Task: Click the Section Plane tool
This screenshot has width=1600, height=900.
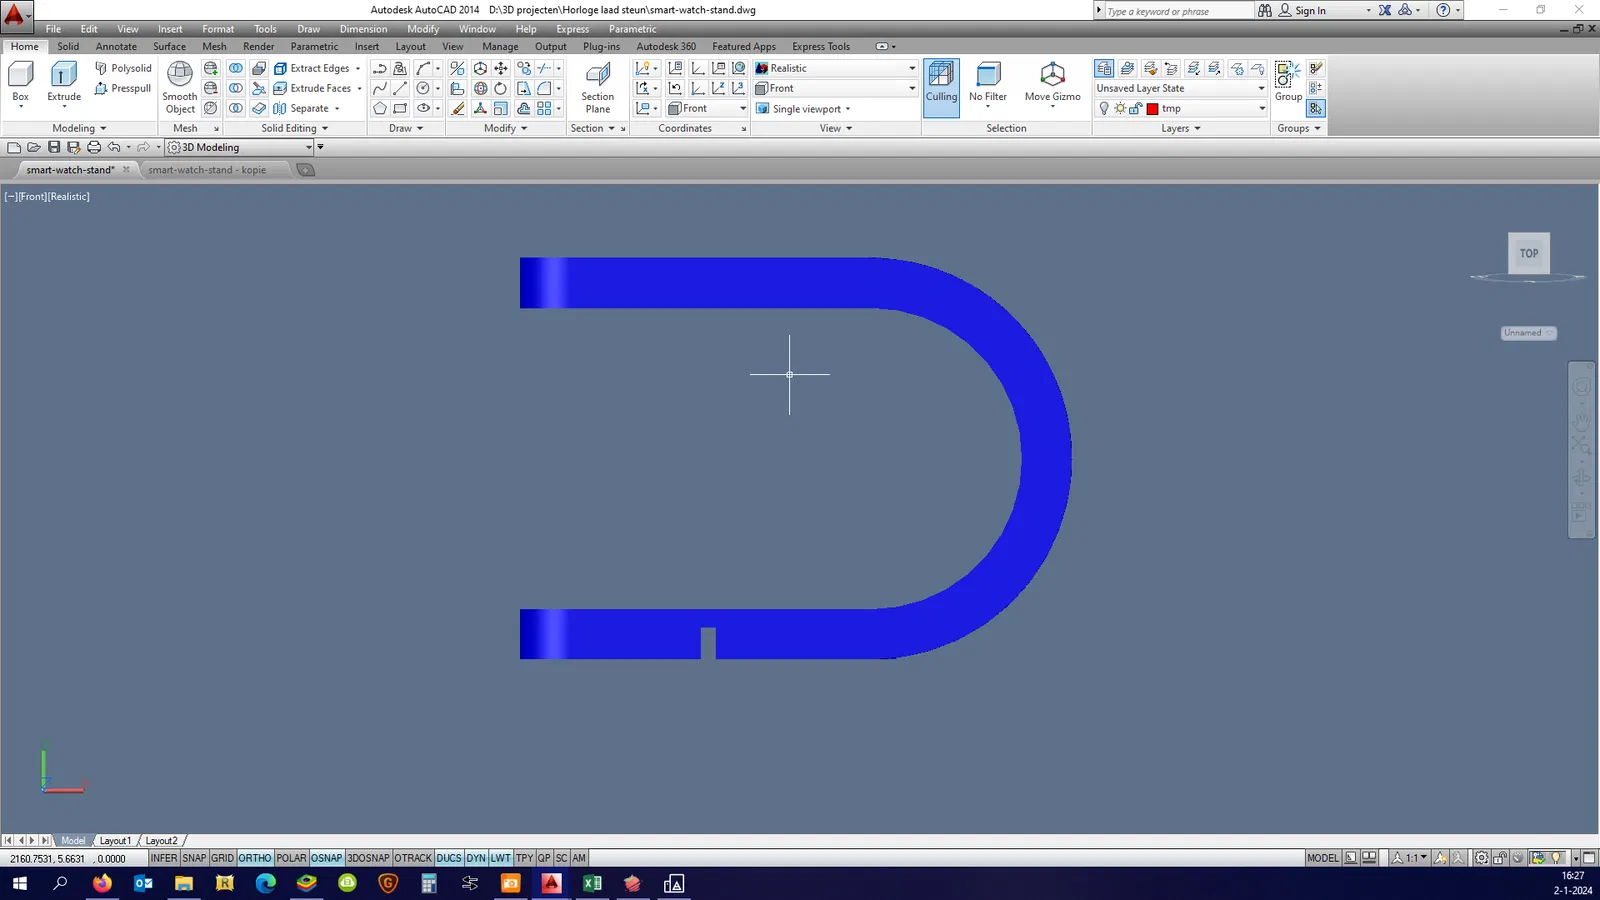Action: pyautogui.click(x=598, y=85)
